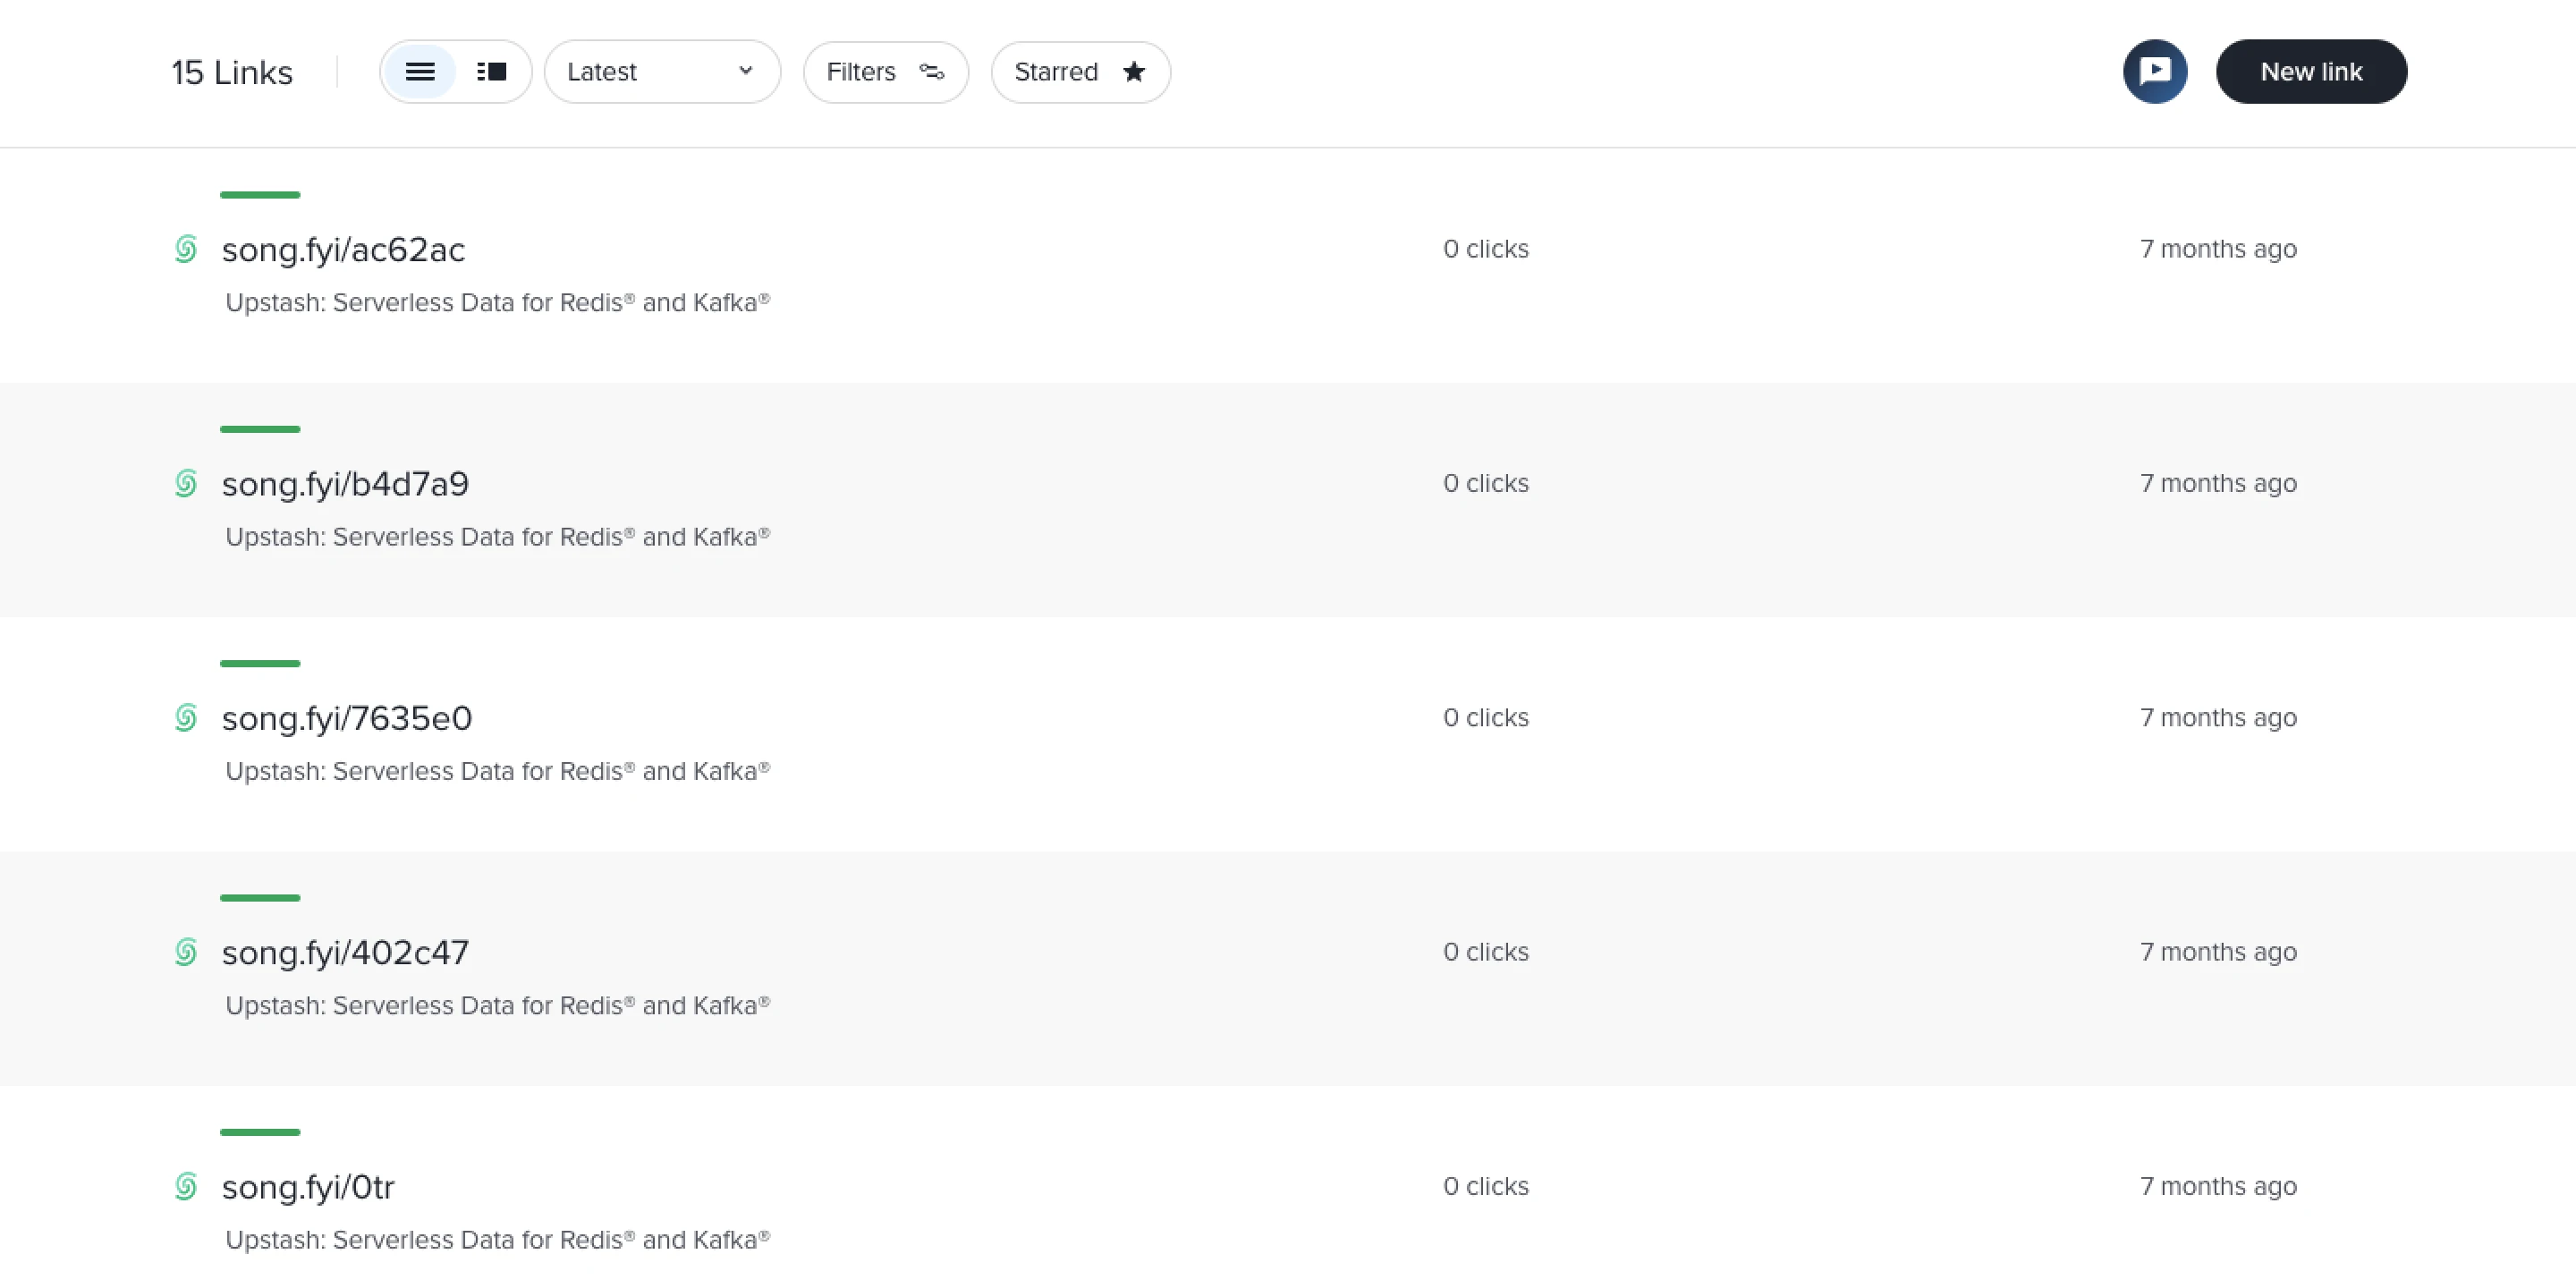Click green tag bar above song.fyi/7635e0
Image resolution: width=2576 pixels, height=1288 pixels.
coord(260,663)
